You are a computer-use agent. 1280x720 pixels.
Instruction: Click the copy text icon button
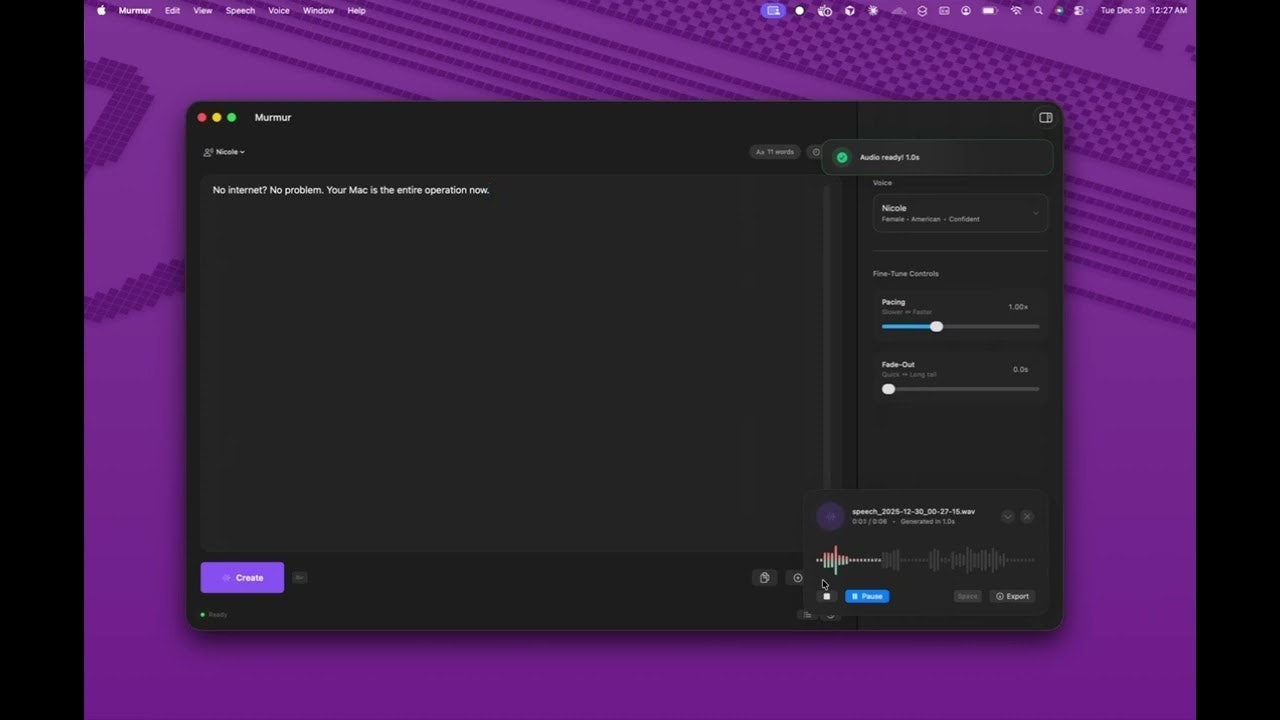(x=764, y=577)
